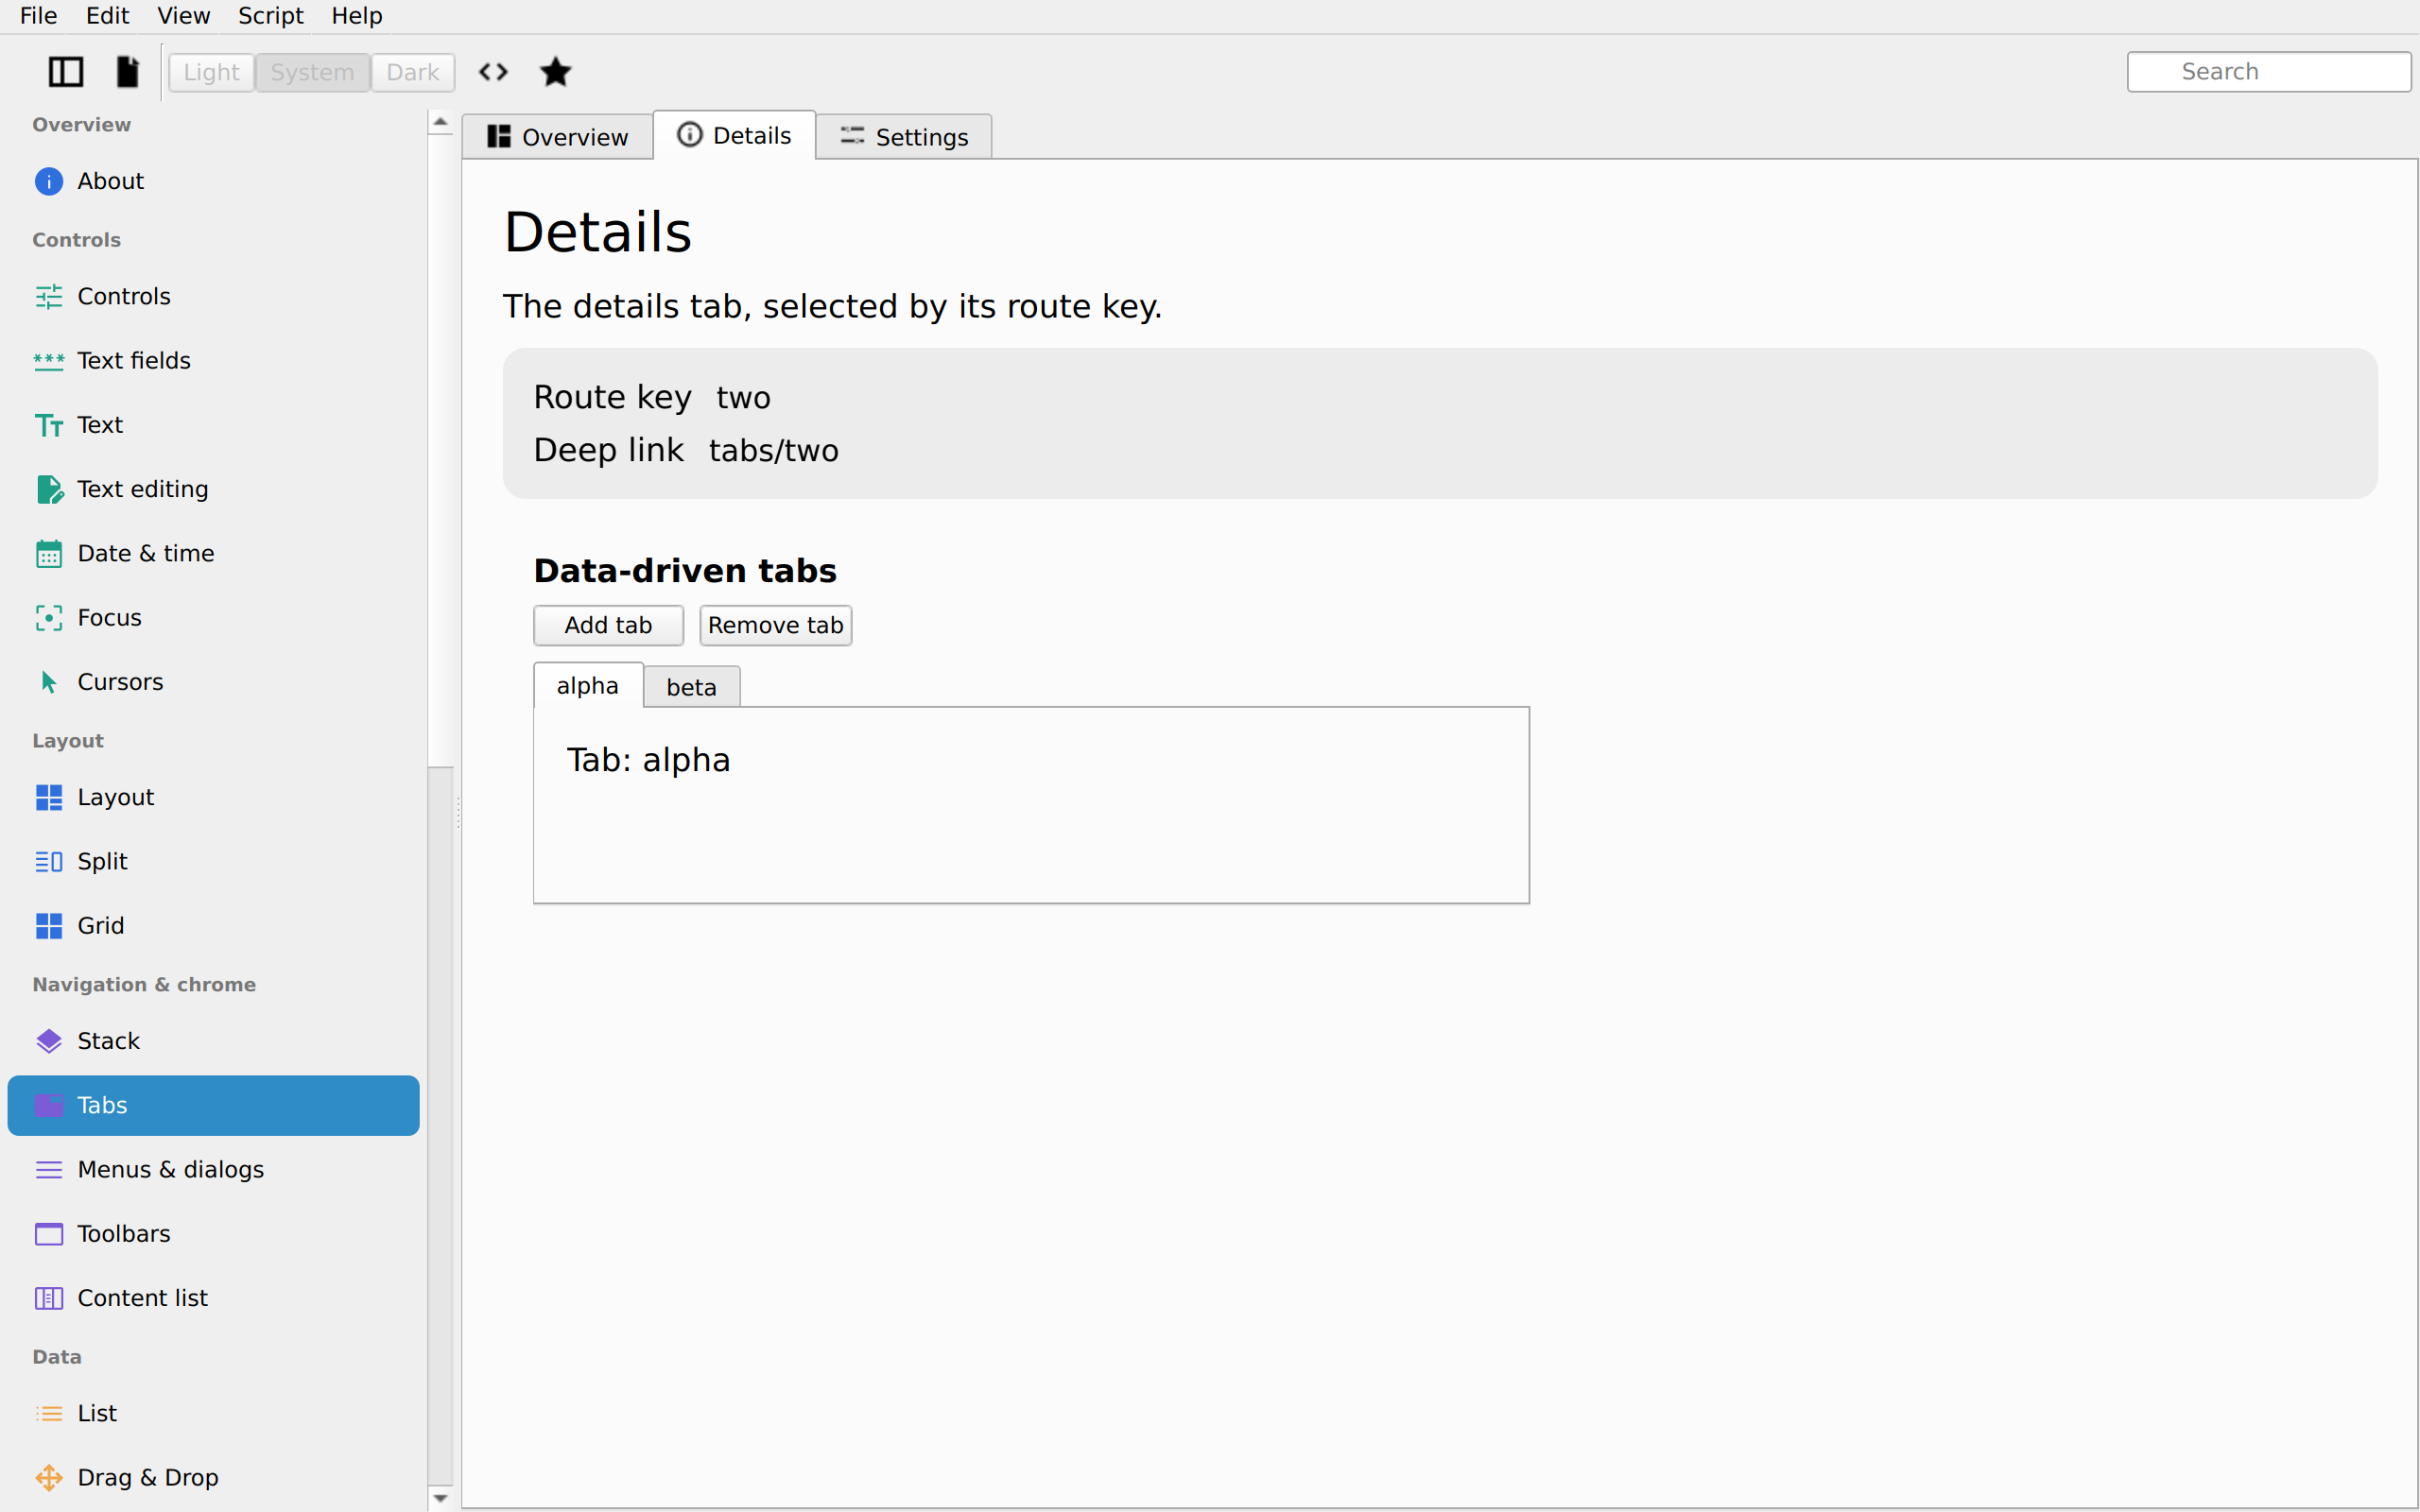Select the Details tab
The width and height of the screenshot is (2420, 1512).
point(734,135)
